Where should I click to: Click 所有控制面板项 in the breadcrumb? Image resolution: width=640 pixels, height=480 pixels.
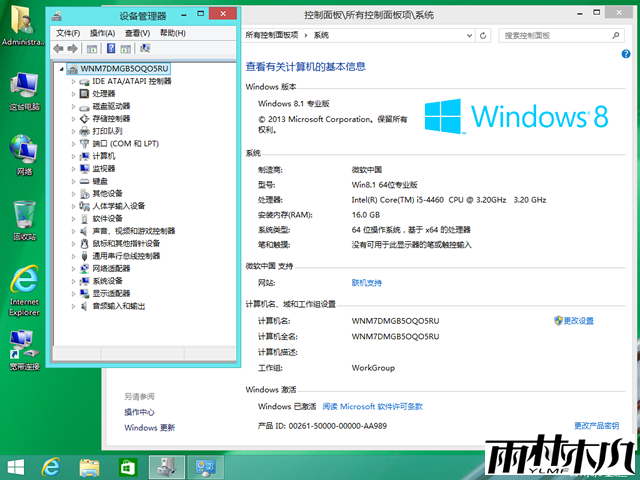click(x=272, y=35)
